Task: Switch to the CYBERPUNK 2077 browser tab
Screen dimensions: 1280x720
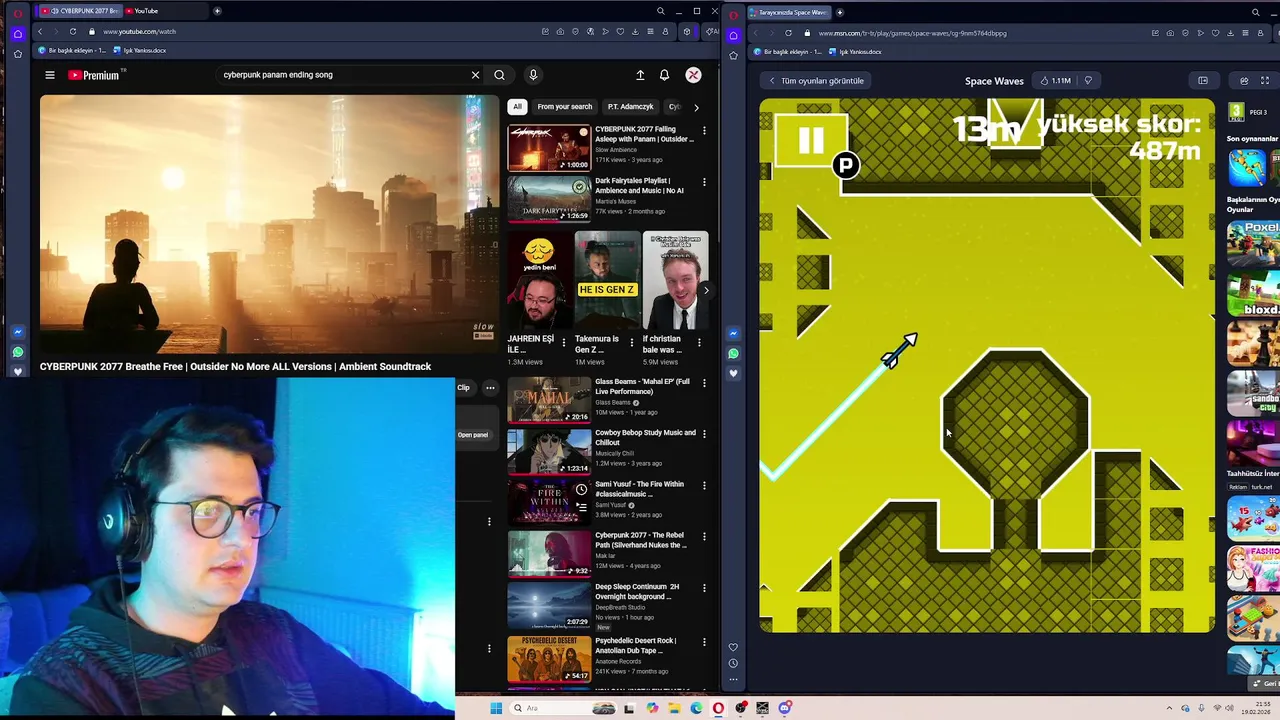Action: pyautogui.click(x=80, y=11)
